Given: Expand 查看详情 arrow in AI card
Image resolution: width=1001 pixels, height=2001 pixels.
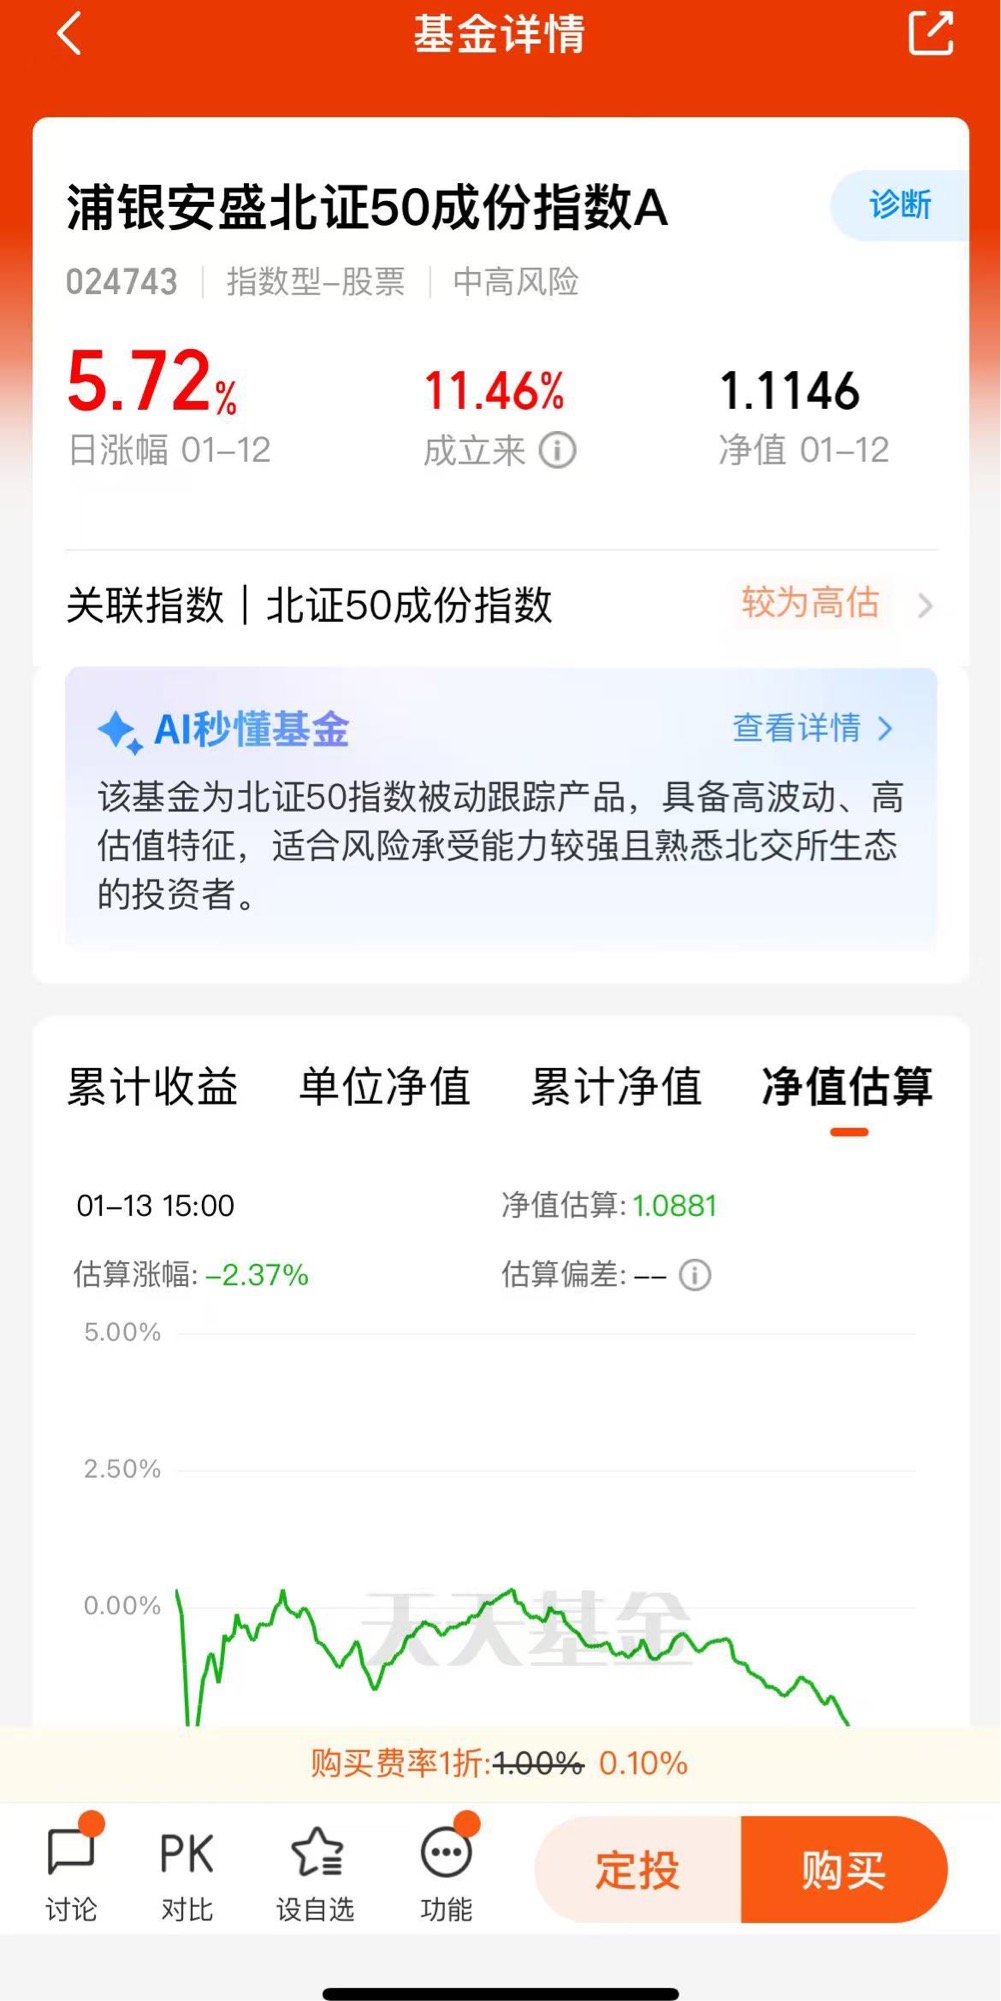Looking at the screenshot, I should (x=885, y=728).
